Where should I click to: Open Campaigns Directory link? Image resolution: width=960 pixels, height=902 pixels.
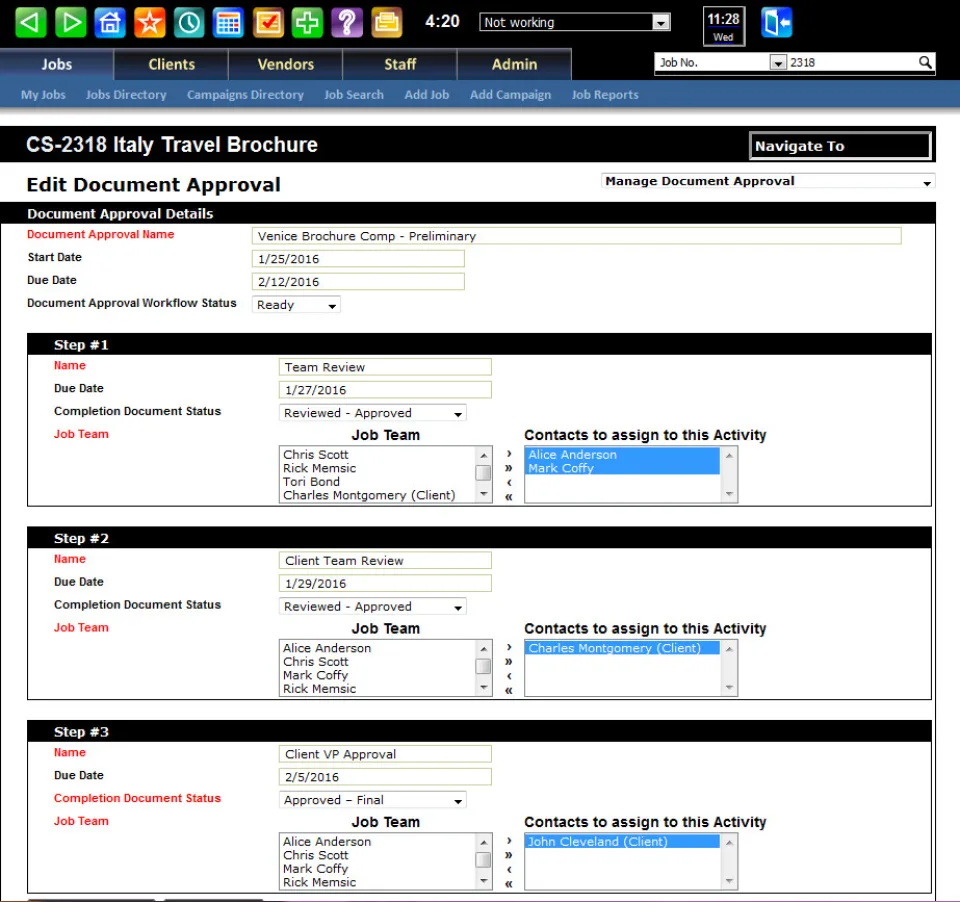point(246,95)
